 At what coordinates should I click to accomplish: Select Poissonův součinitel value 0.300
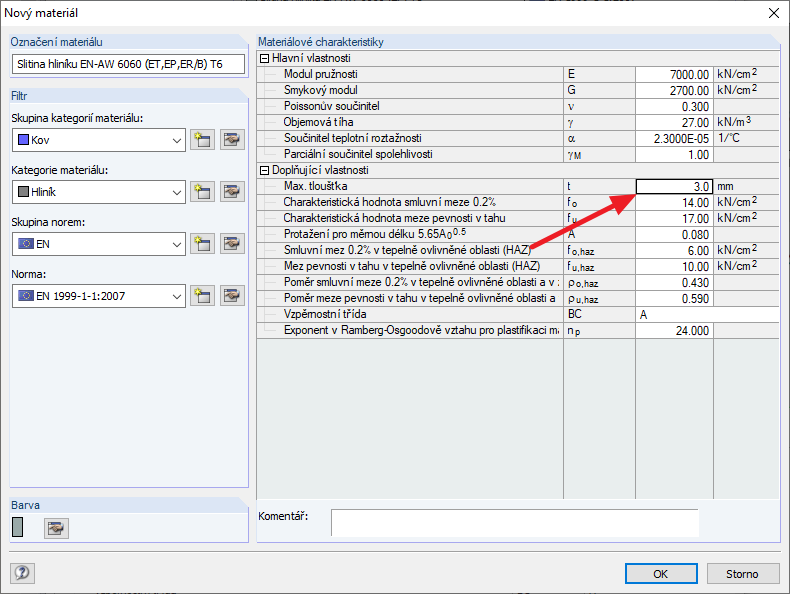click(674, 107)
